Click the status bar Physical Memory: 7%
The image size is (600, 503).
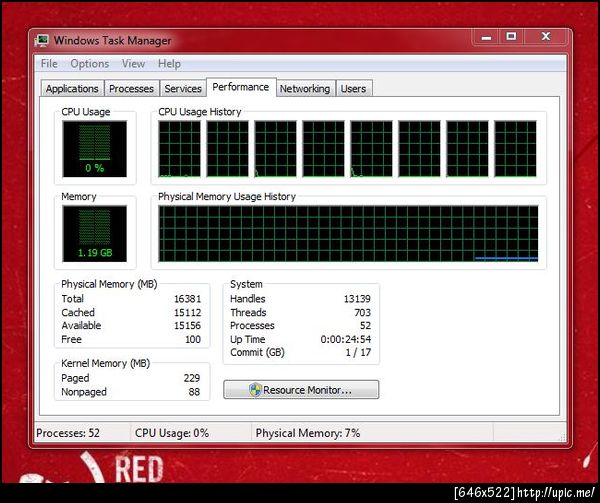308,433
